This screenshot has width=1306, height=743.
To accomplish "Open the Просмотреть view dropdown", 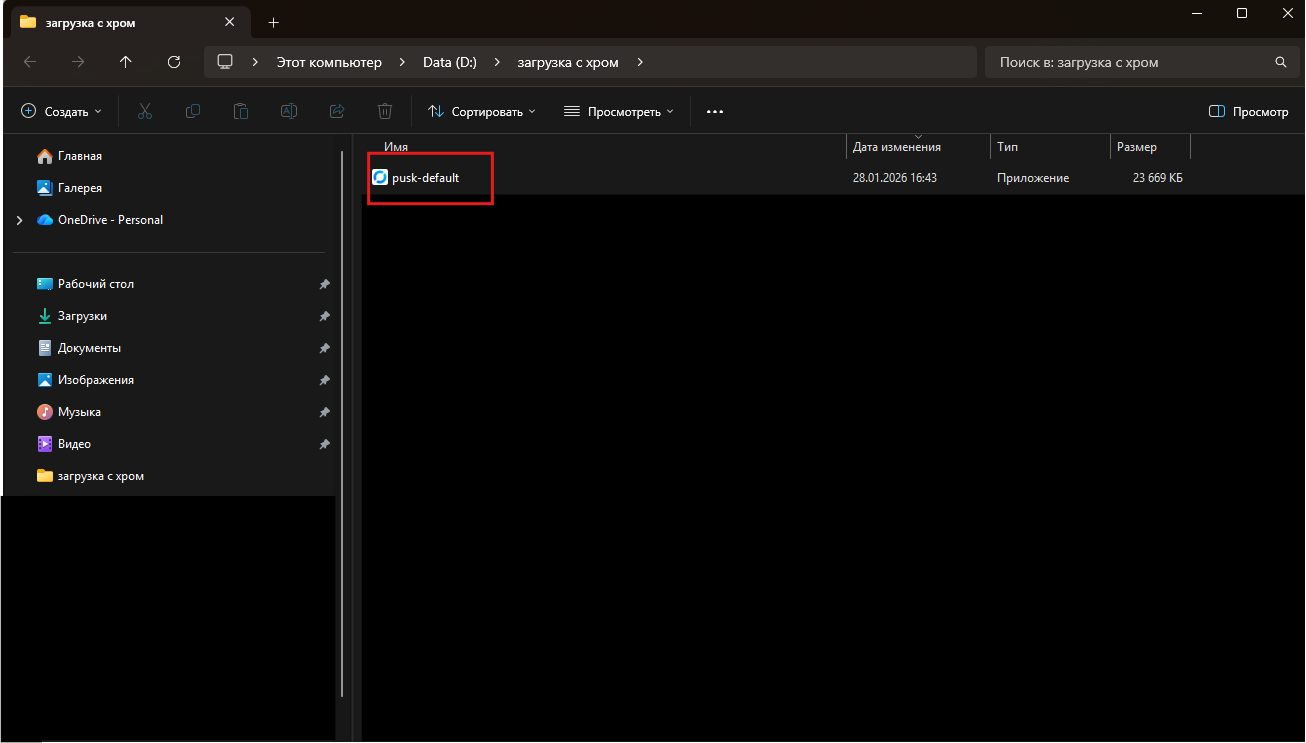I will click(x=619, y=112).
